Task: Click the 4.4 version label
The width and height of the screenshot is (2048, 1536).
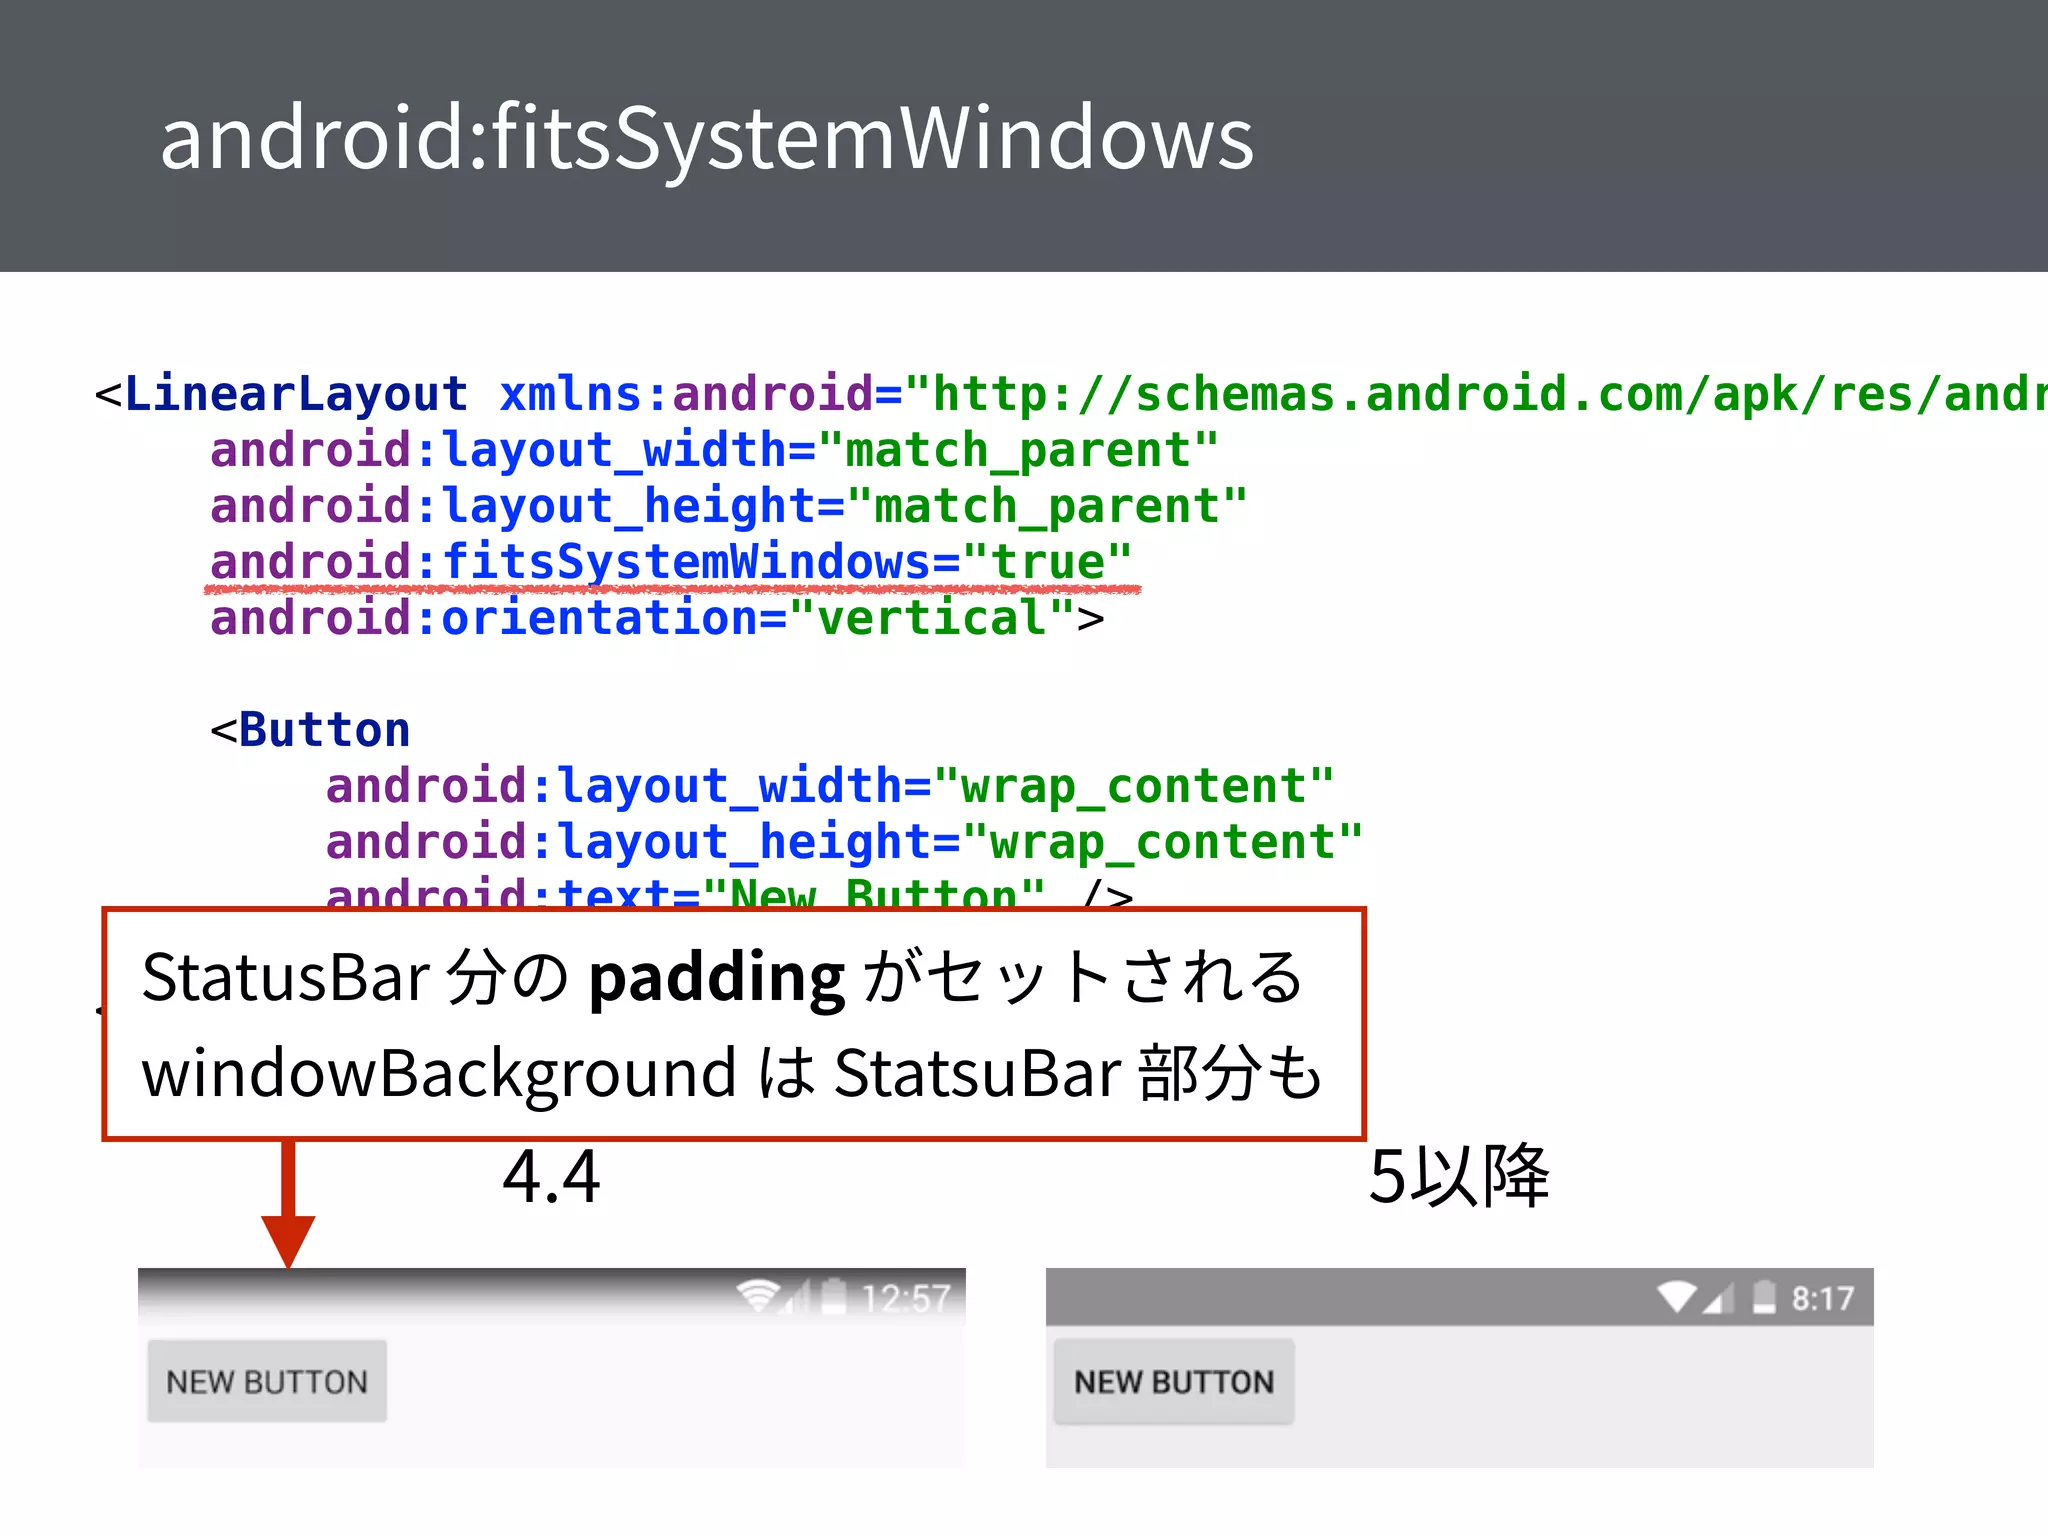Action: coord(551,1176)
